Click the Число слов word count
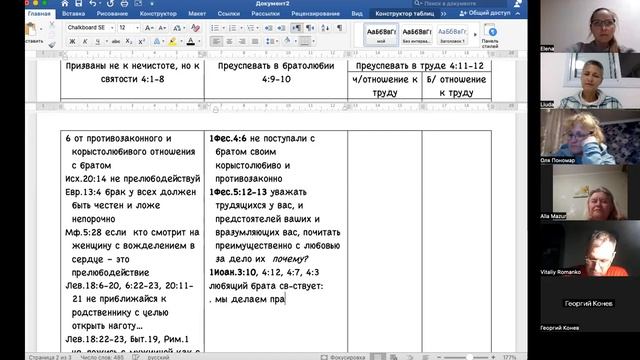Viewport: 640px width, 360px height. pyautogui.click(x=102, y=357)
